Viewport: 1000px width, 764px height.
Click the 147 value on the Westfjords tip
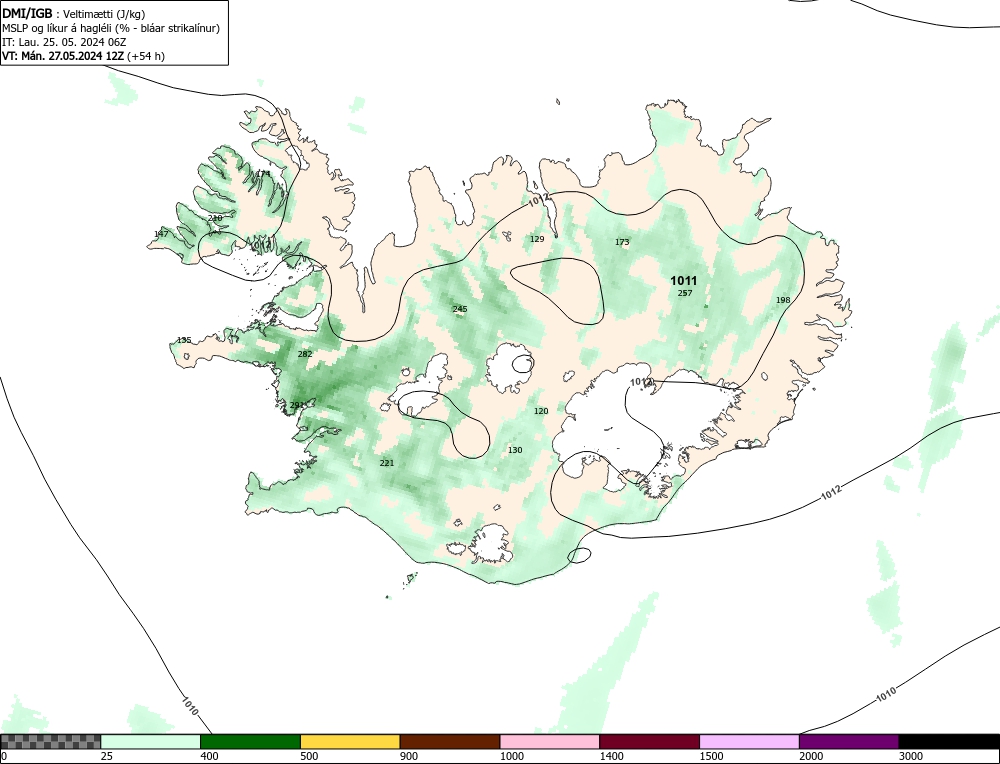(x=161, y=234)
